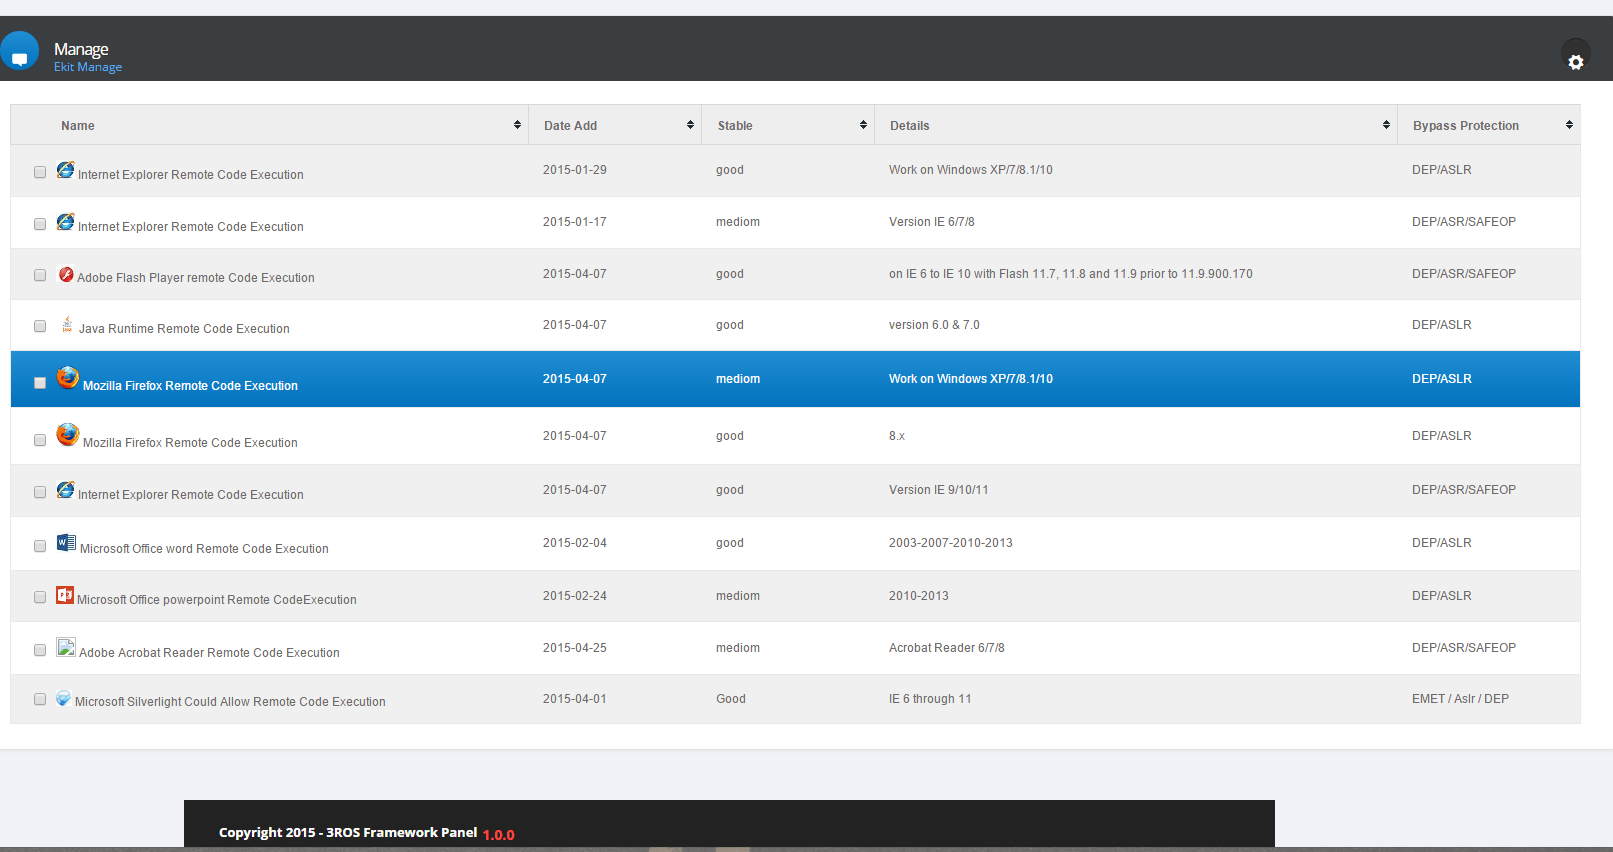
Task: Click IE icon in the 2015-01-17 row
Action: point(66,222)
